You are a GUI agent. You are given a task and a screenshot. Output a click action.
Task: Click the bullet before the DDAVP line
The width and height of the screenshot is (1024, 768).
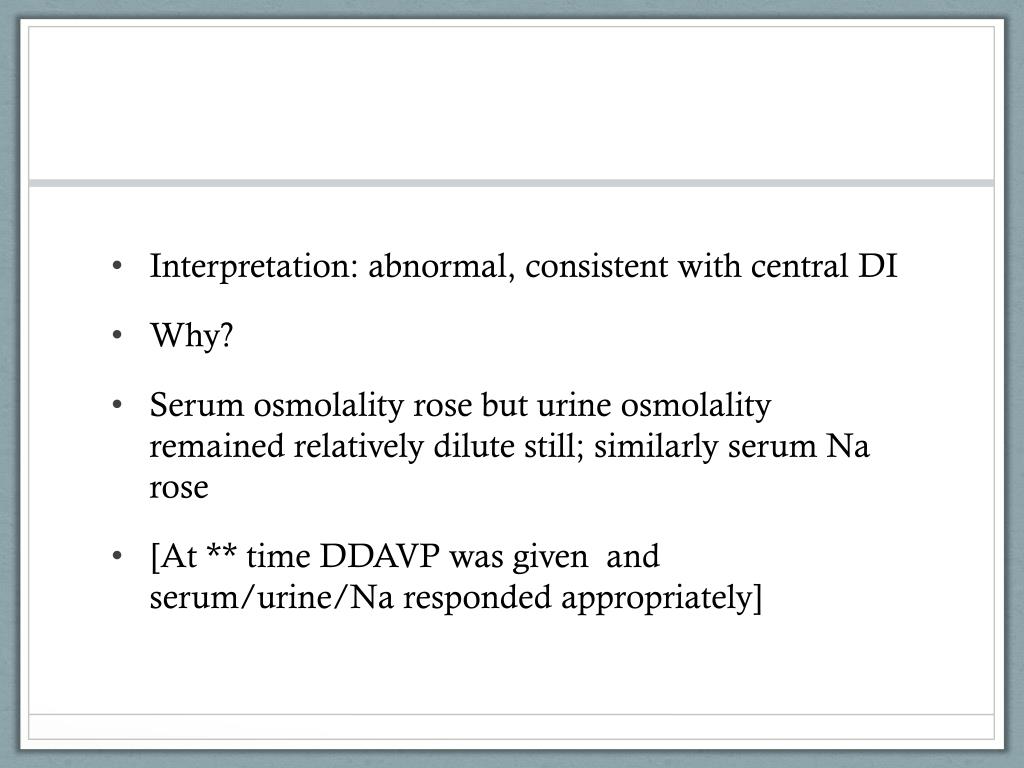pyautogui.click(x=117, y=556)
